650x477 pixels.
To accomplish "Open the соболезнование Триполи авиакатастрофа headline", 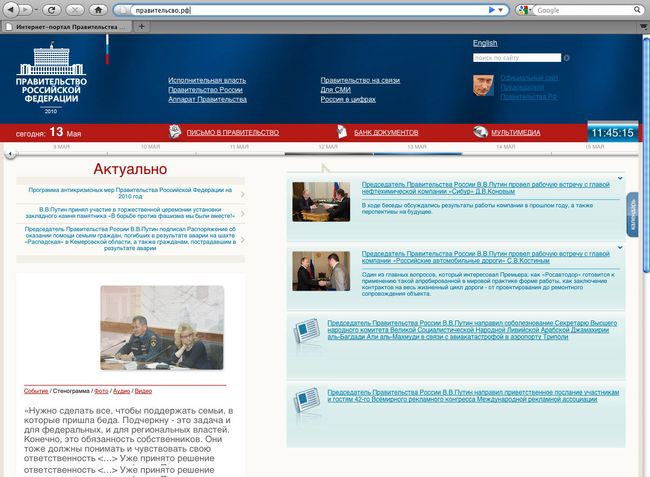I will [x=472, y=330].
